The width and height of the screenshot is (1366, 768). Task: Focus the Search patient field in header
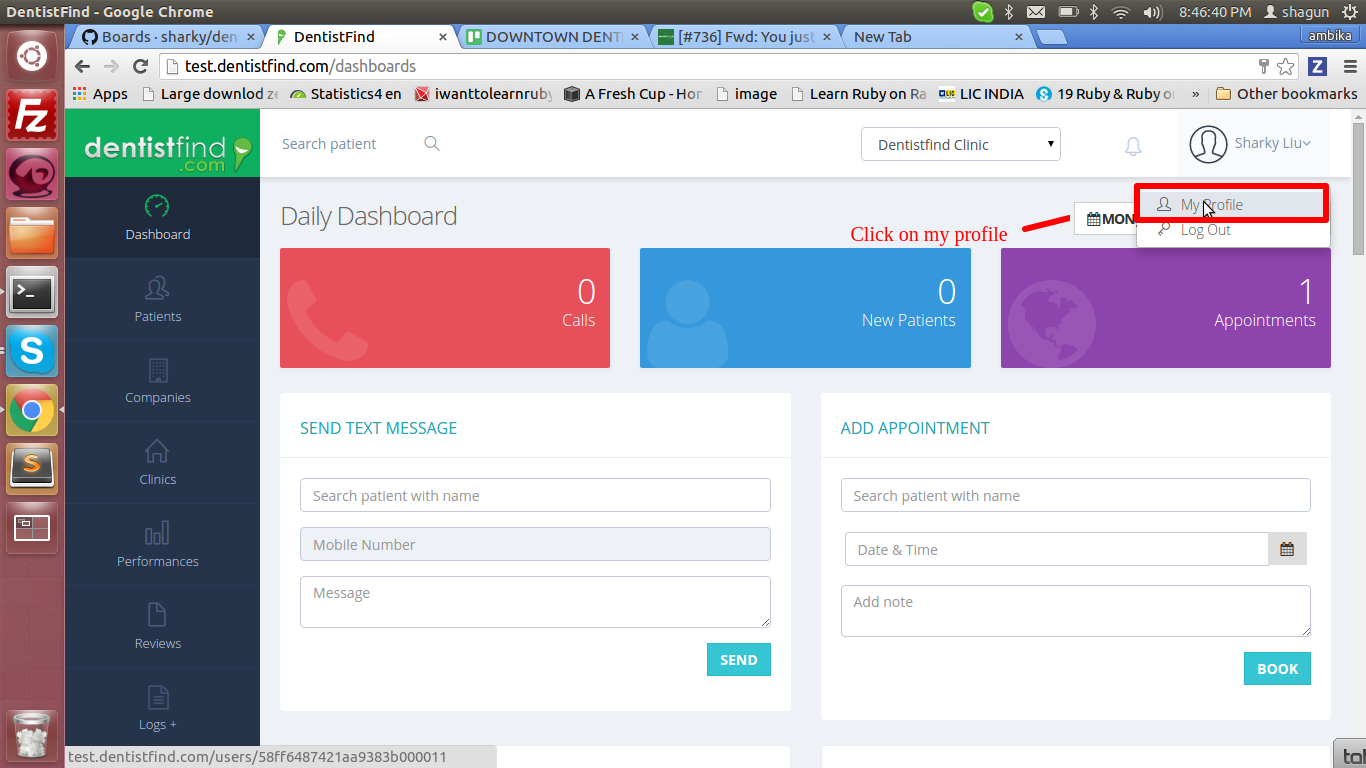345,144
